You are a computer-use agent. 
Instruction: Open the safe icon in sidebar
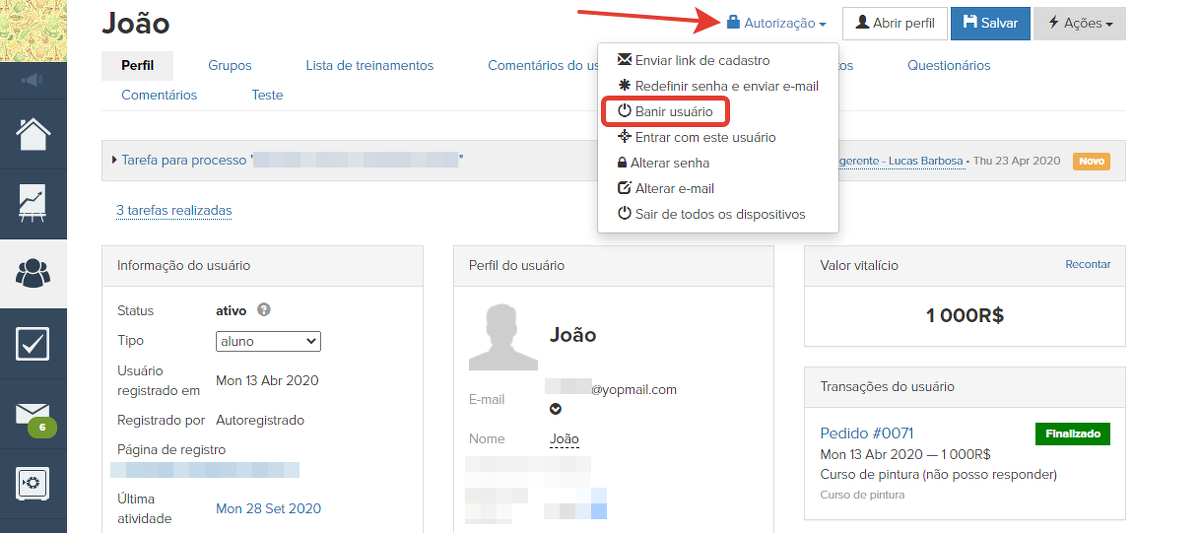click(x=33, y=484)
